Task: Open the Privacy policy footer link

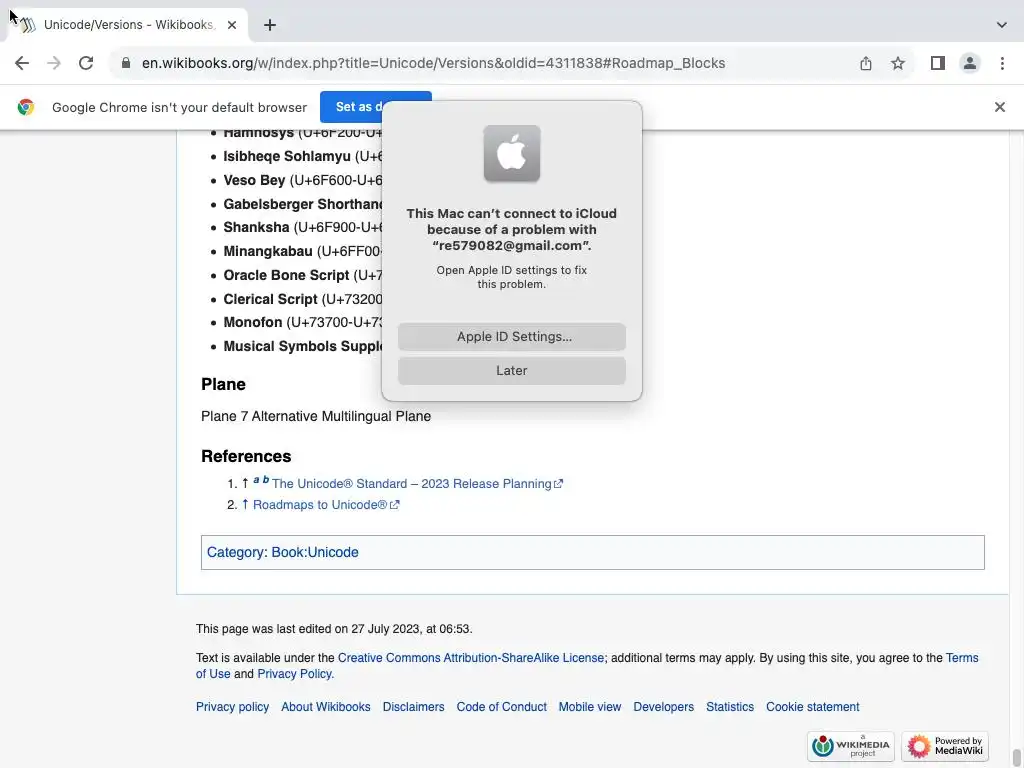Action: tap(232, 707)
